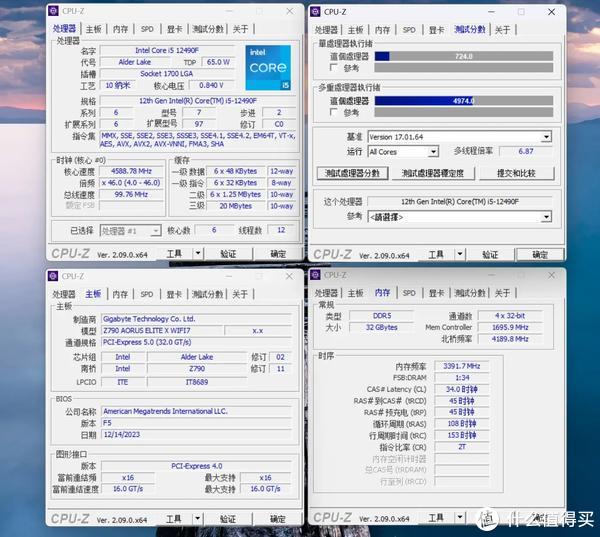Expand 工具 arrow in mainboard window
The image size is (600, 537).
[x=198, y=519]
